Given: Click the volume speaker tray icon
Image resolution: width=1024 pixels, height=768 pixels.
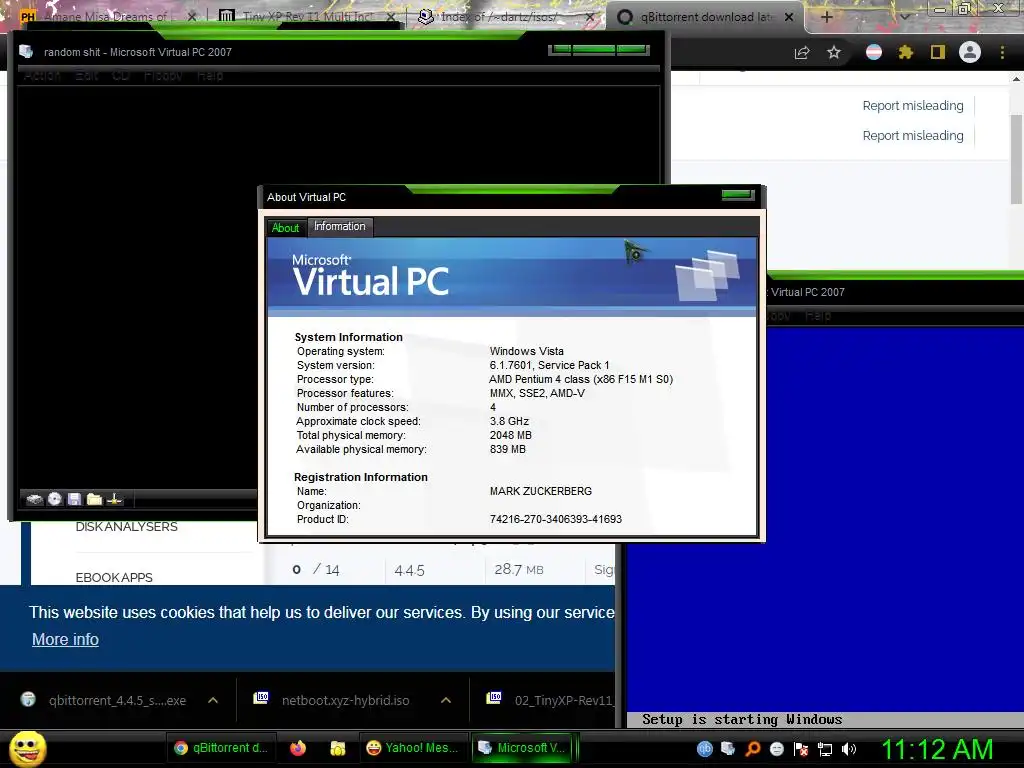Looking at the screenshot, I should pos(849,749).
